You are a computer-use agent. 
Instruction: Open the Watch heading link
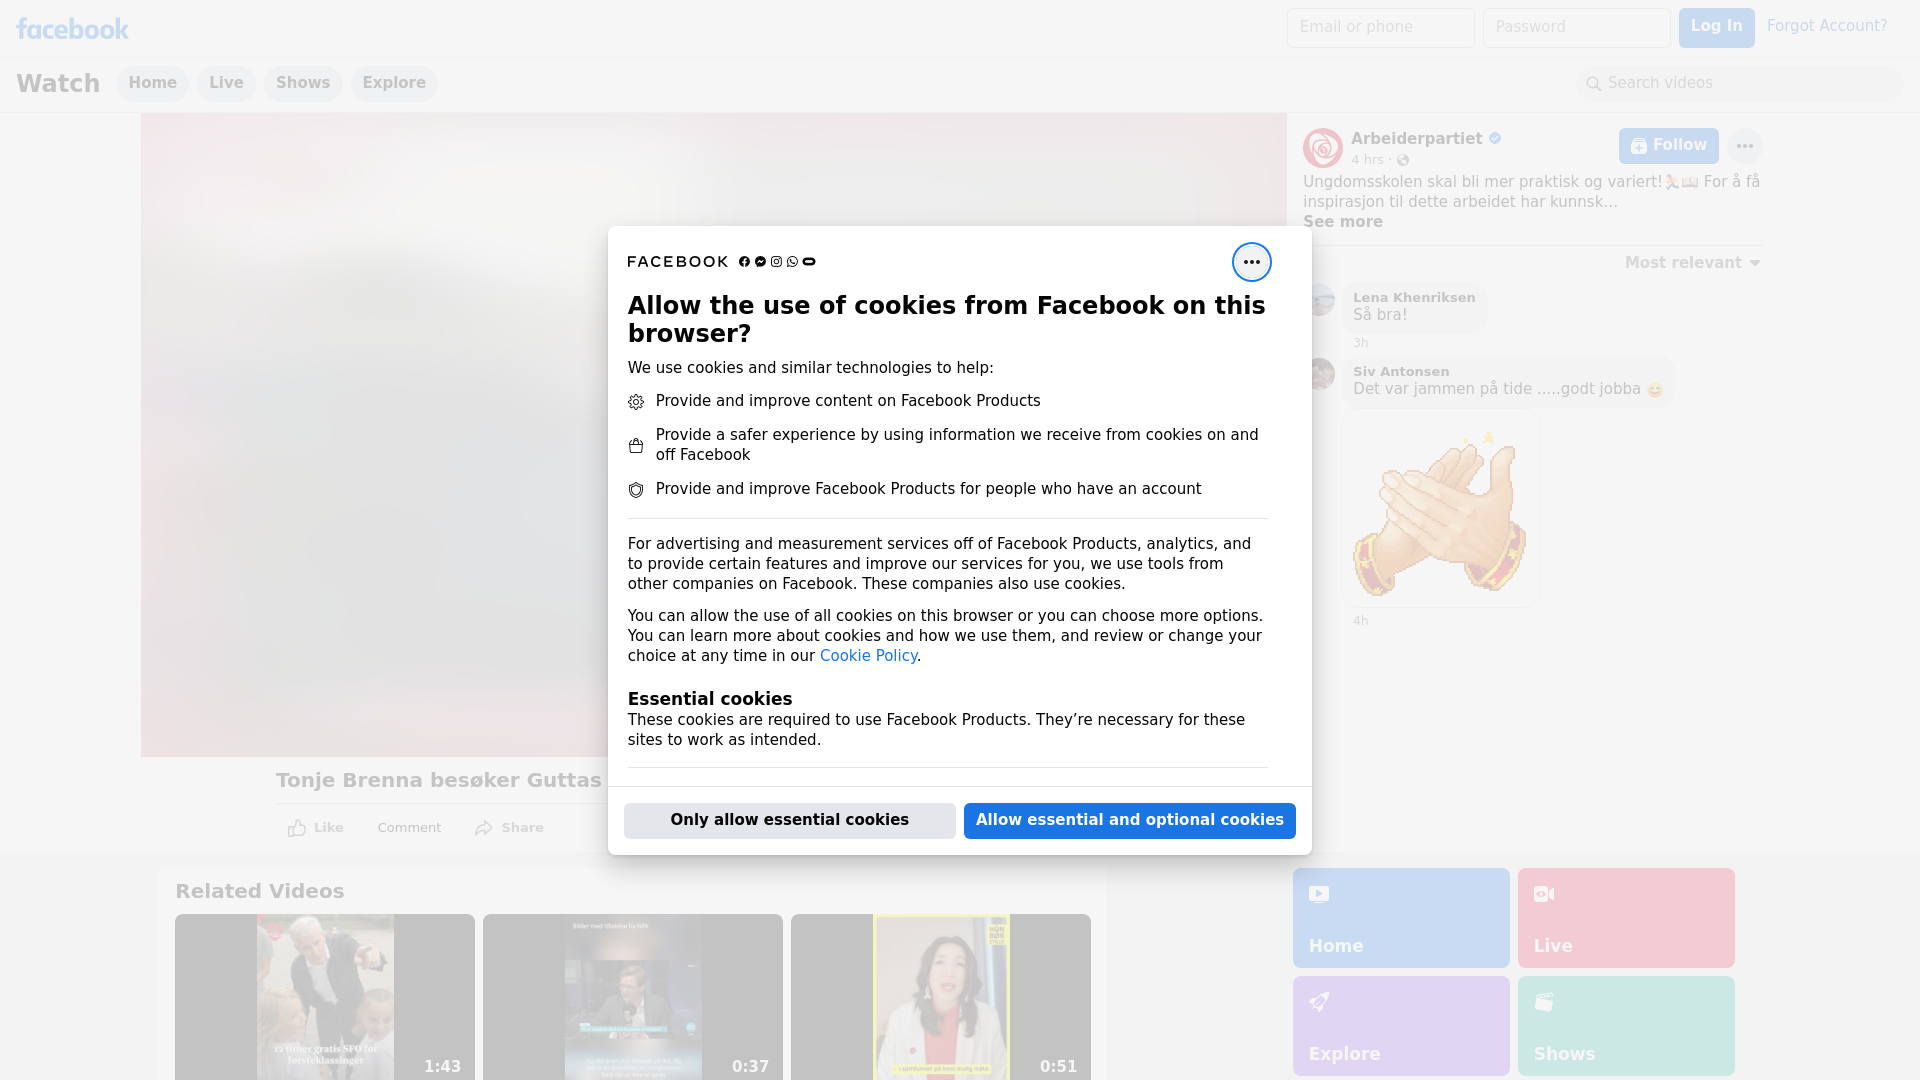58,84
